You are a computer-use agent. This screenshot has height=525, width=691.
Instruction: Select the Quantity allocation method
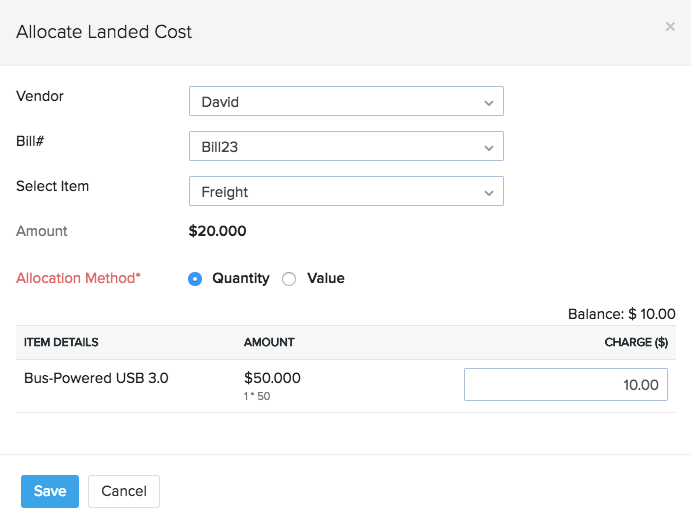tap(195, 279)
